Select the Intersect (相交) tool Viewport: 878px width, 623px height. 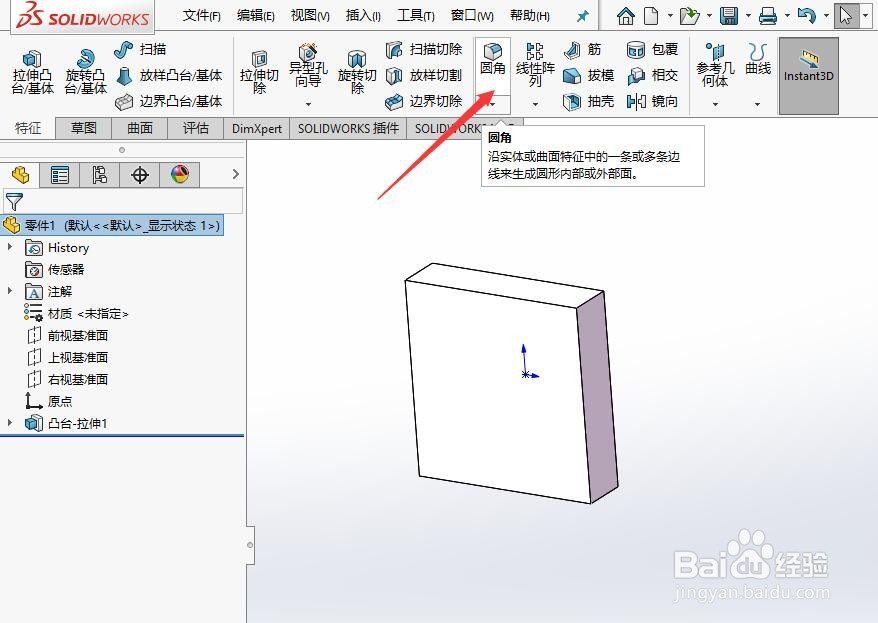click(652, 75)
